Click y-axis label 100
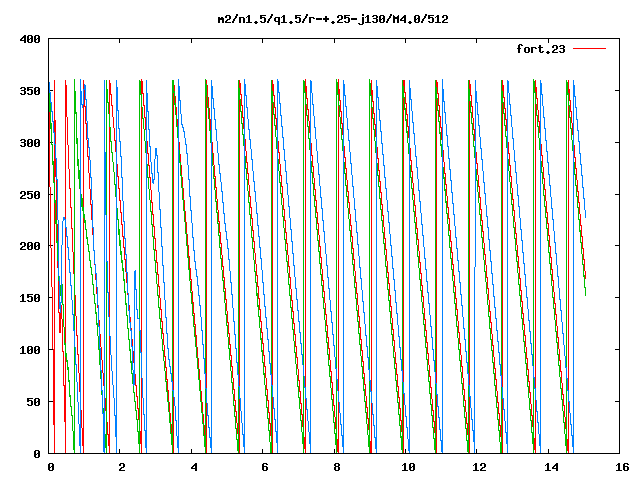 (x=30, y=350)
